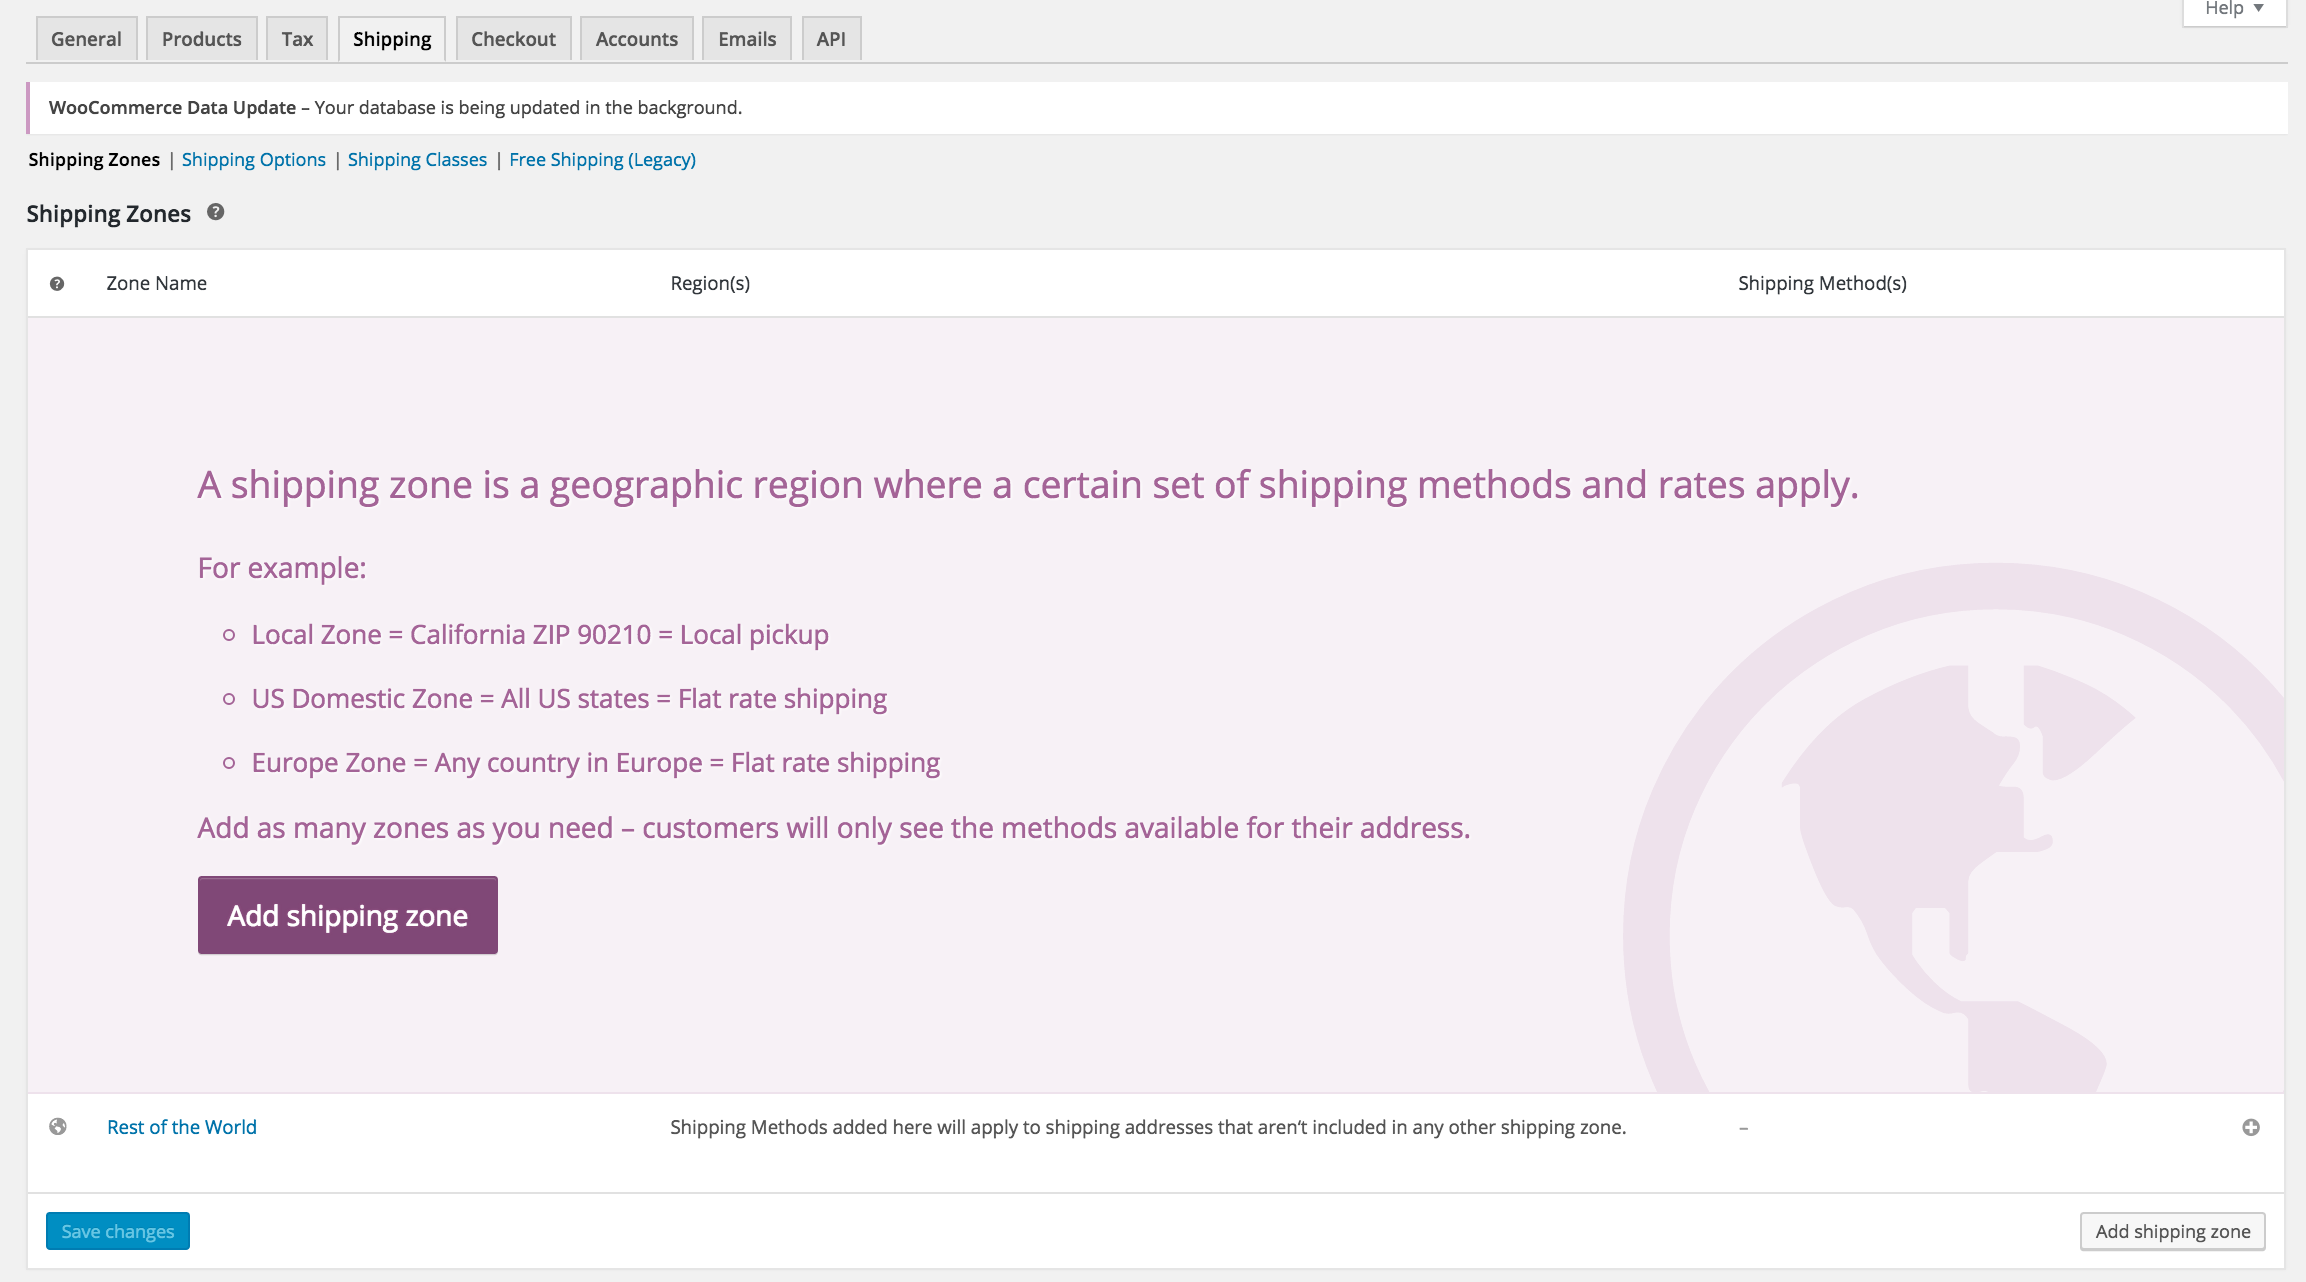Viewport: 2306px width, 1282px height.
Task: Click the Region(s) column header
Action: (710, 283)
